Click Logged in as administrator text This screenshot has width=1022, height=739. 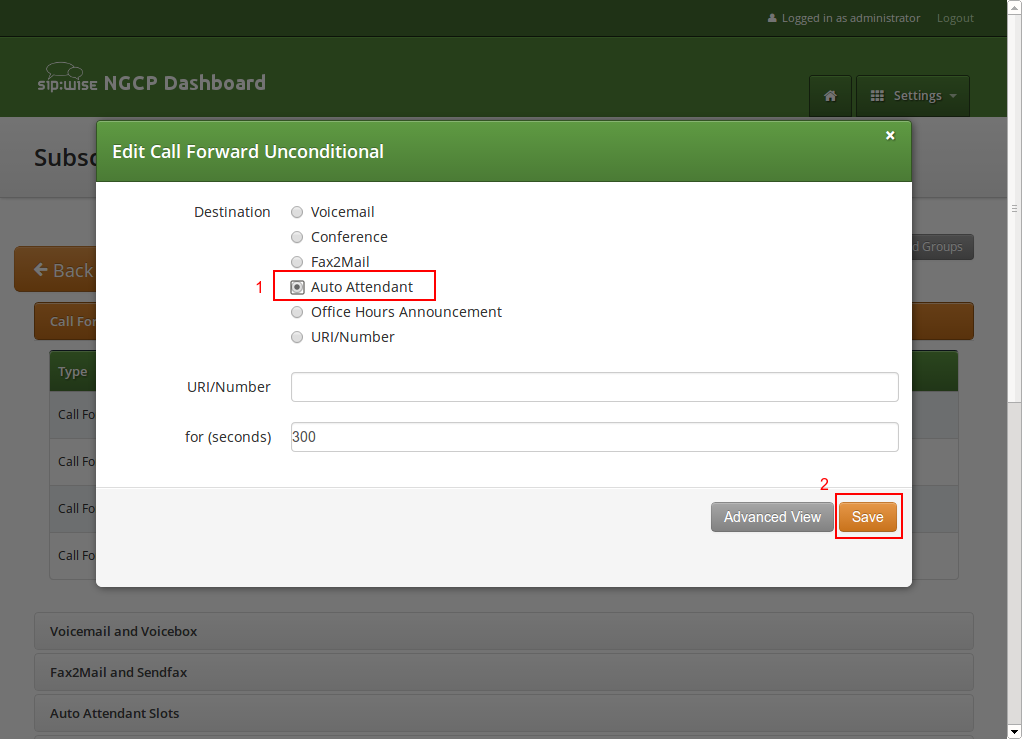tap(851, 18)
